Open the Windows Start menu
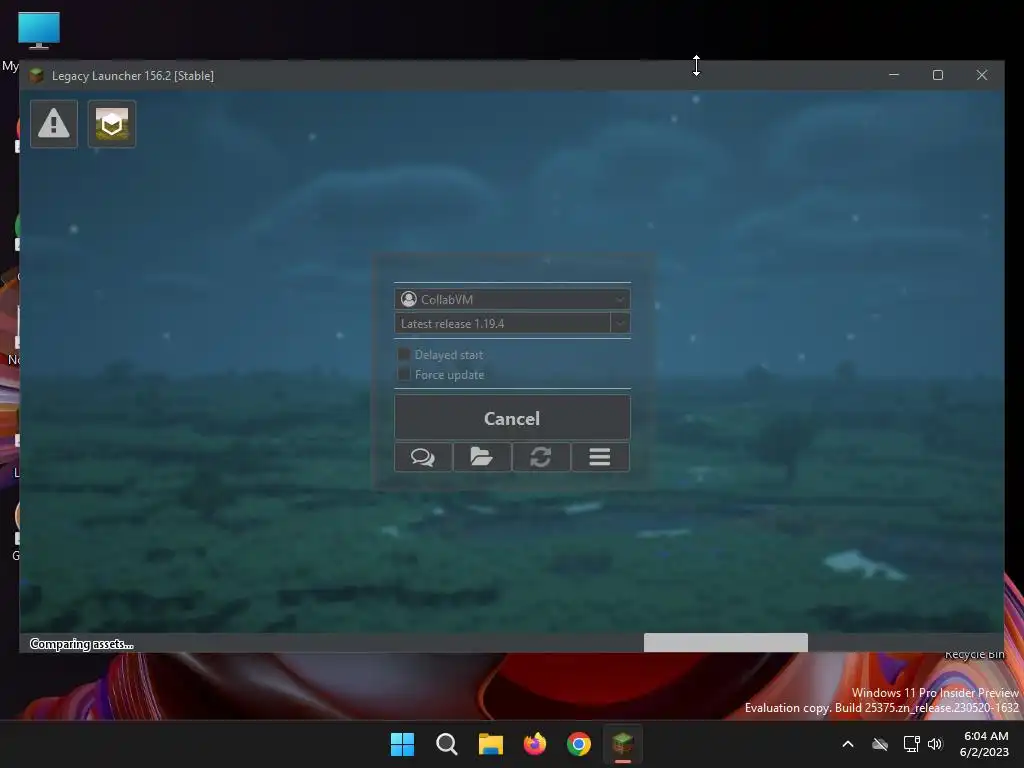This screenshot has height=768, width=1024. 402,744
